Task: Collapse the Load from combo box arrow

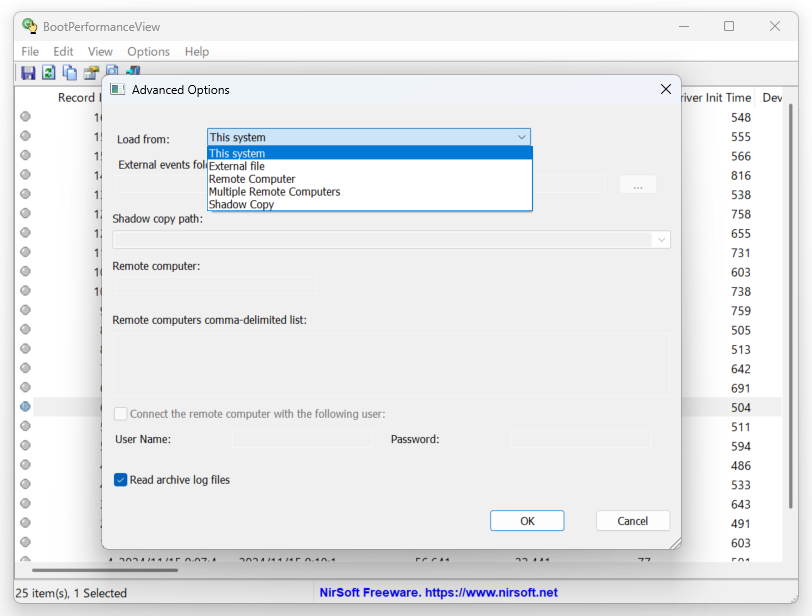Action: (521, 137)
